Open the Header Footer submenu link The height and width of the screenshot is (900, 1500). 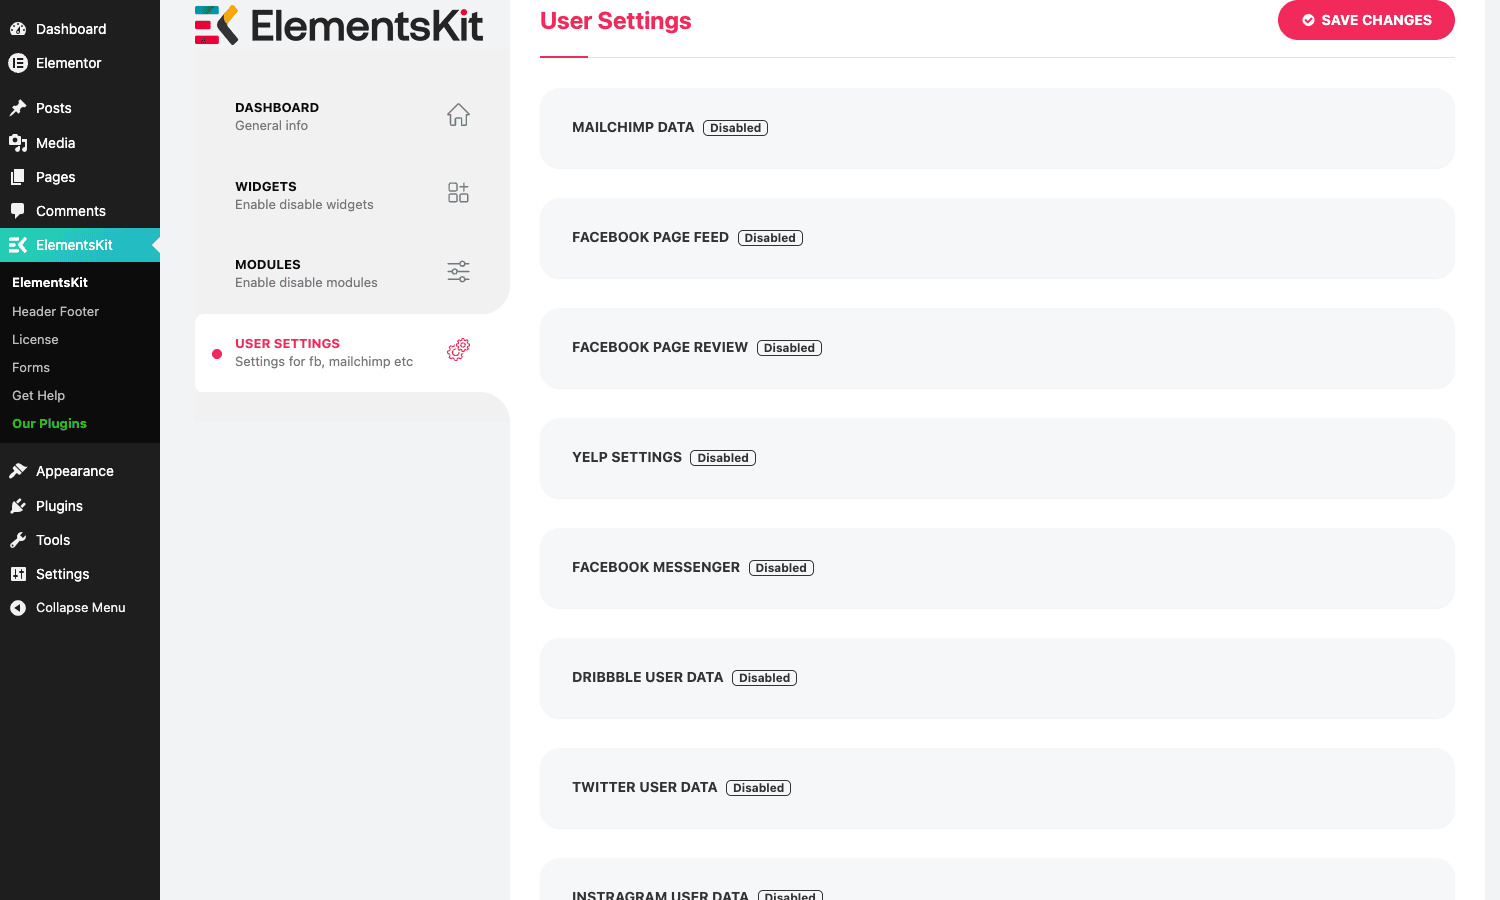[55, 311]
